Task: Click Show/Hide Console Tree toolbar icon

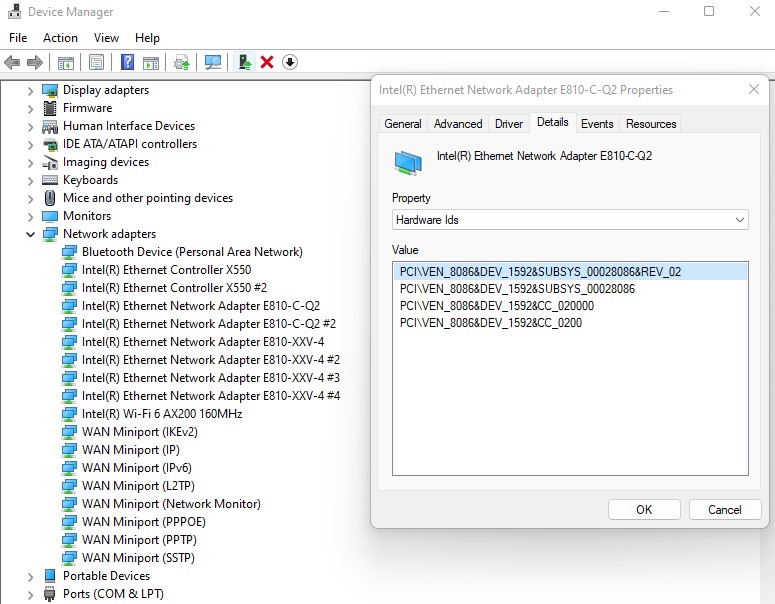Action: (x=66, y=63)
